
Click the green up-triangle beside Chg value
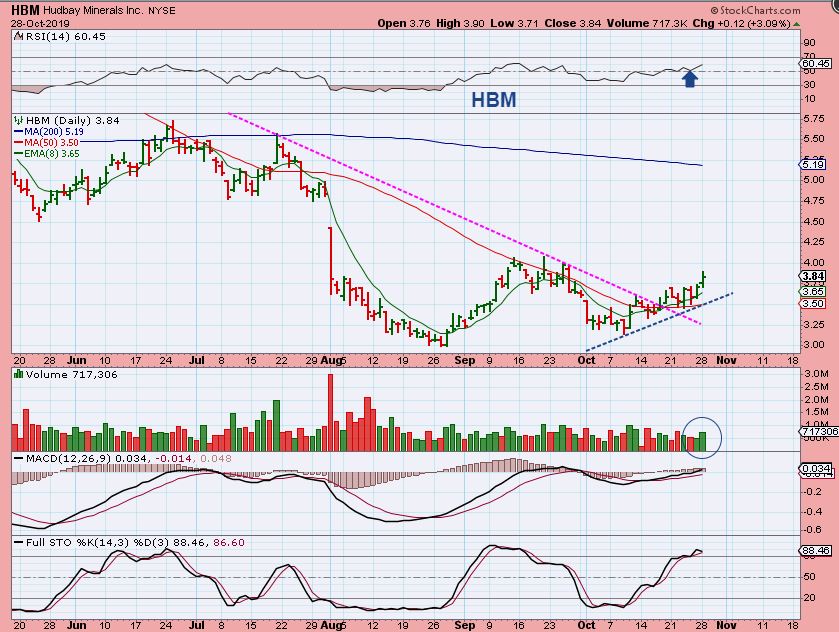[797, 24]
